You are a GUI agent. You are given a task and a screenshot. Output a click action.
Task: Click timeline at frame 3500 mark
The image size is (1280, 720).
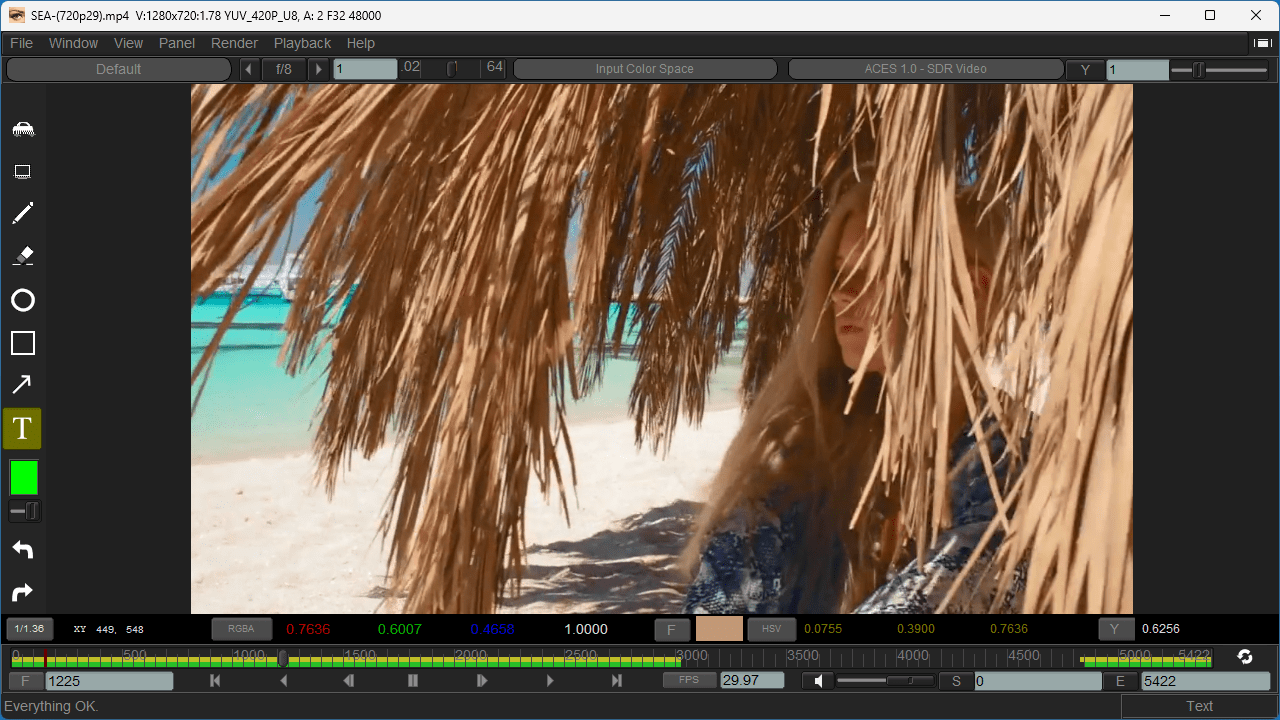pyautogui.click(x=787, y=658)
